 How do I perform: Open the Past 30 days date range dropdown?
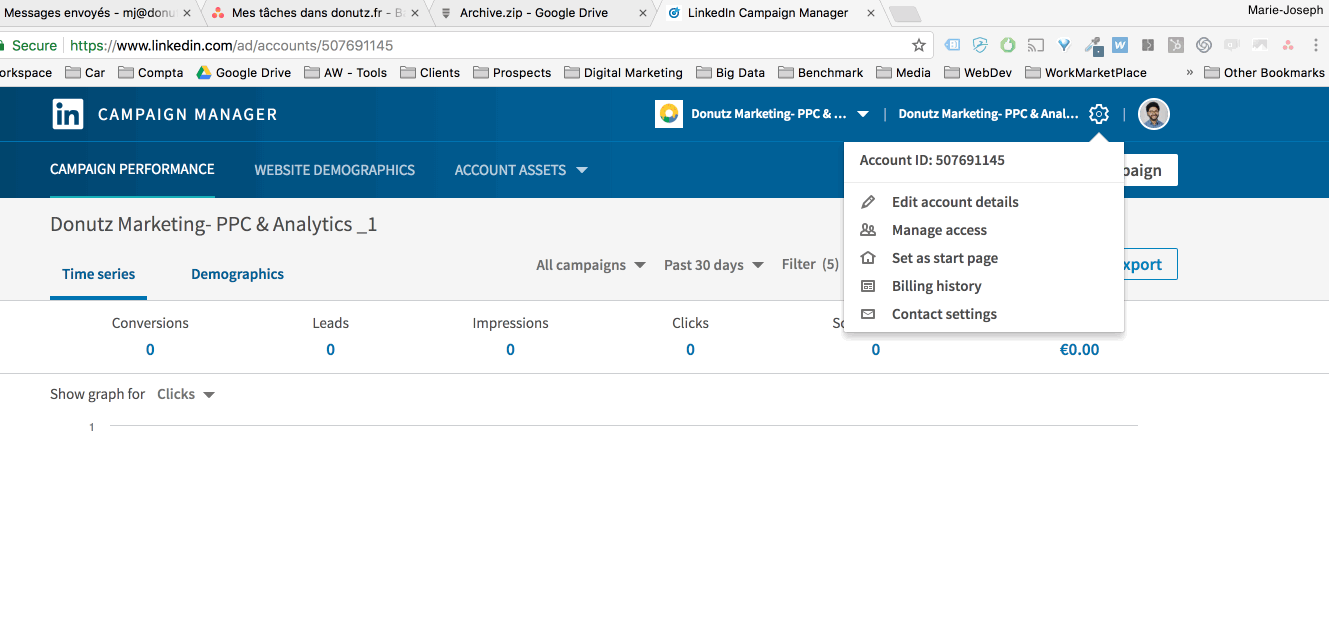[x=714, y=265]
